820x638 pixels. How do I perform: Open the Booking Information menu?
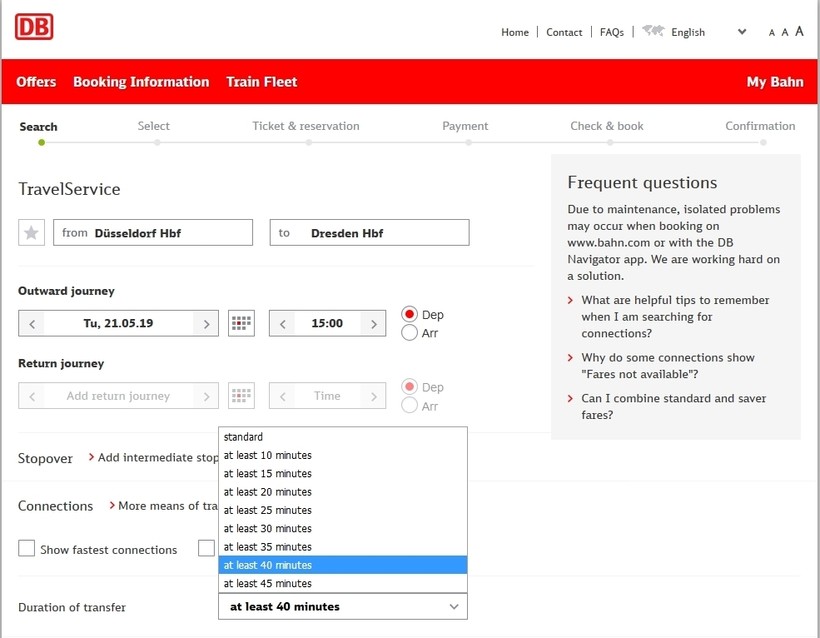141,82
